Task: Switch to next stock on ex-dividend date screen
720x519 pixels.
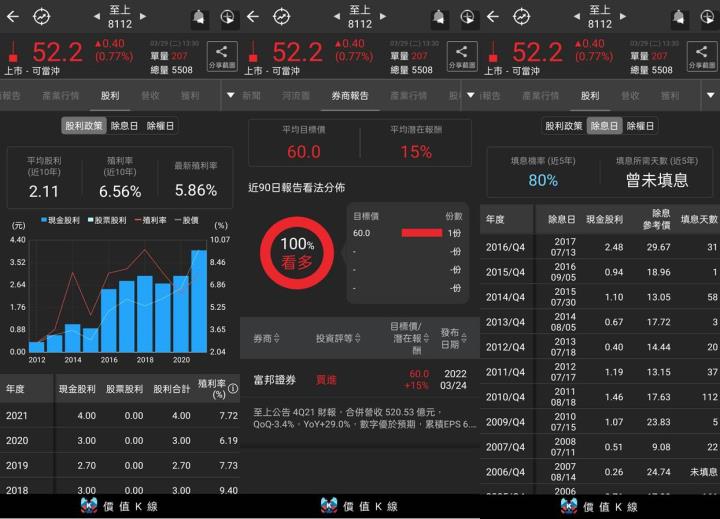Action: pos(623,16)
